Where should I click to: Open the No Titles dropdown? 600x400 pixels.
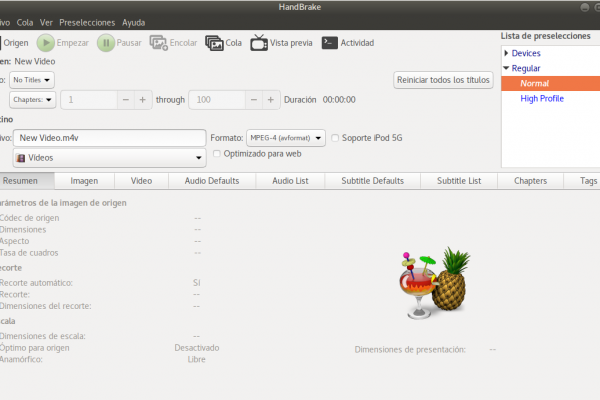coord(32,80)
